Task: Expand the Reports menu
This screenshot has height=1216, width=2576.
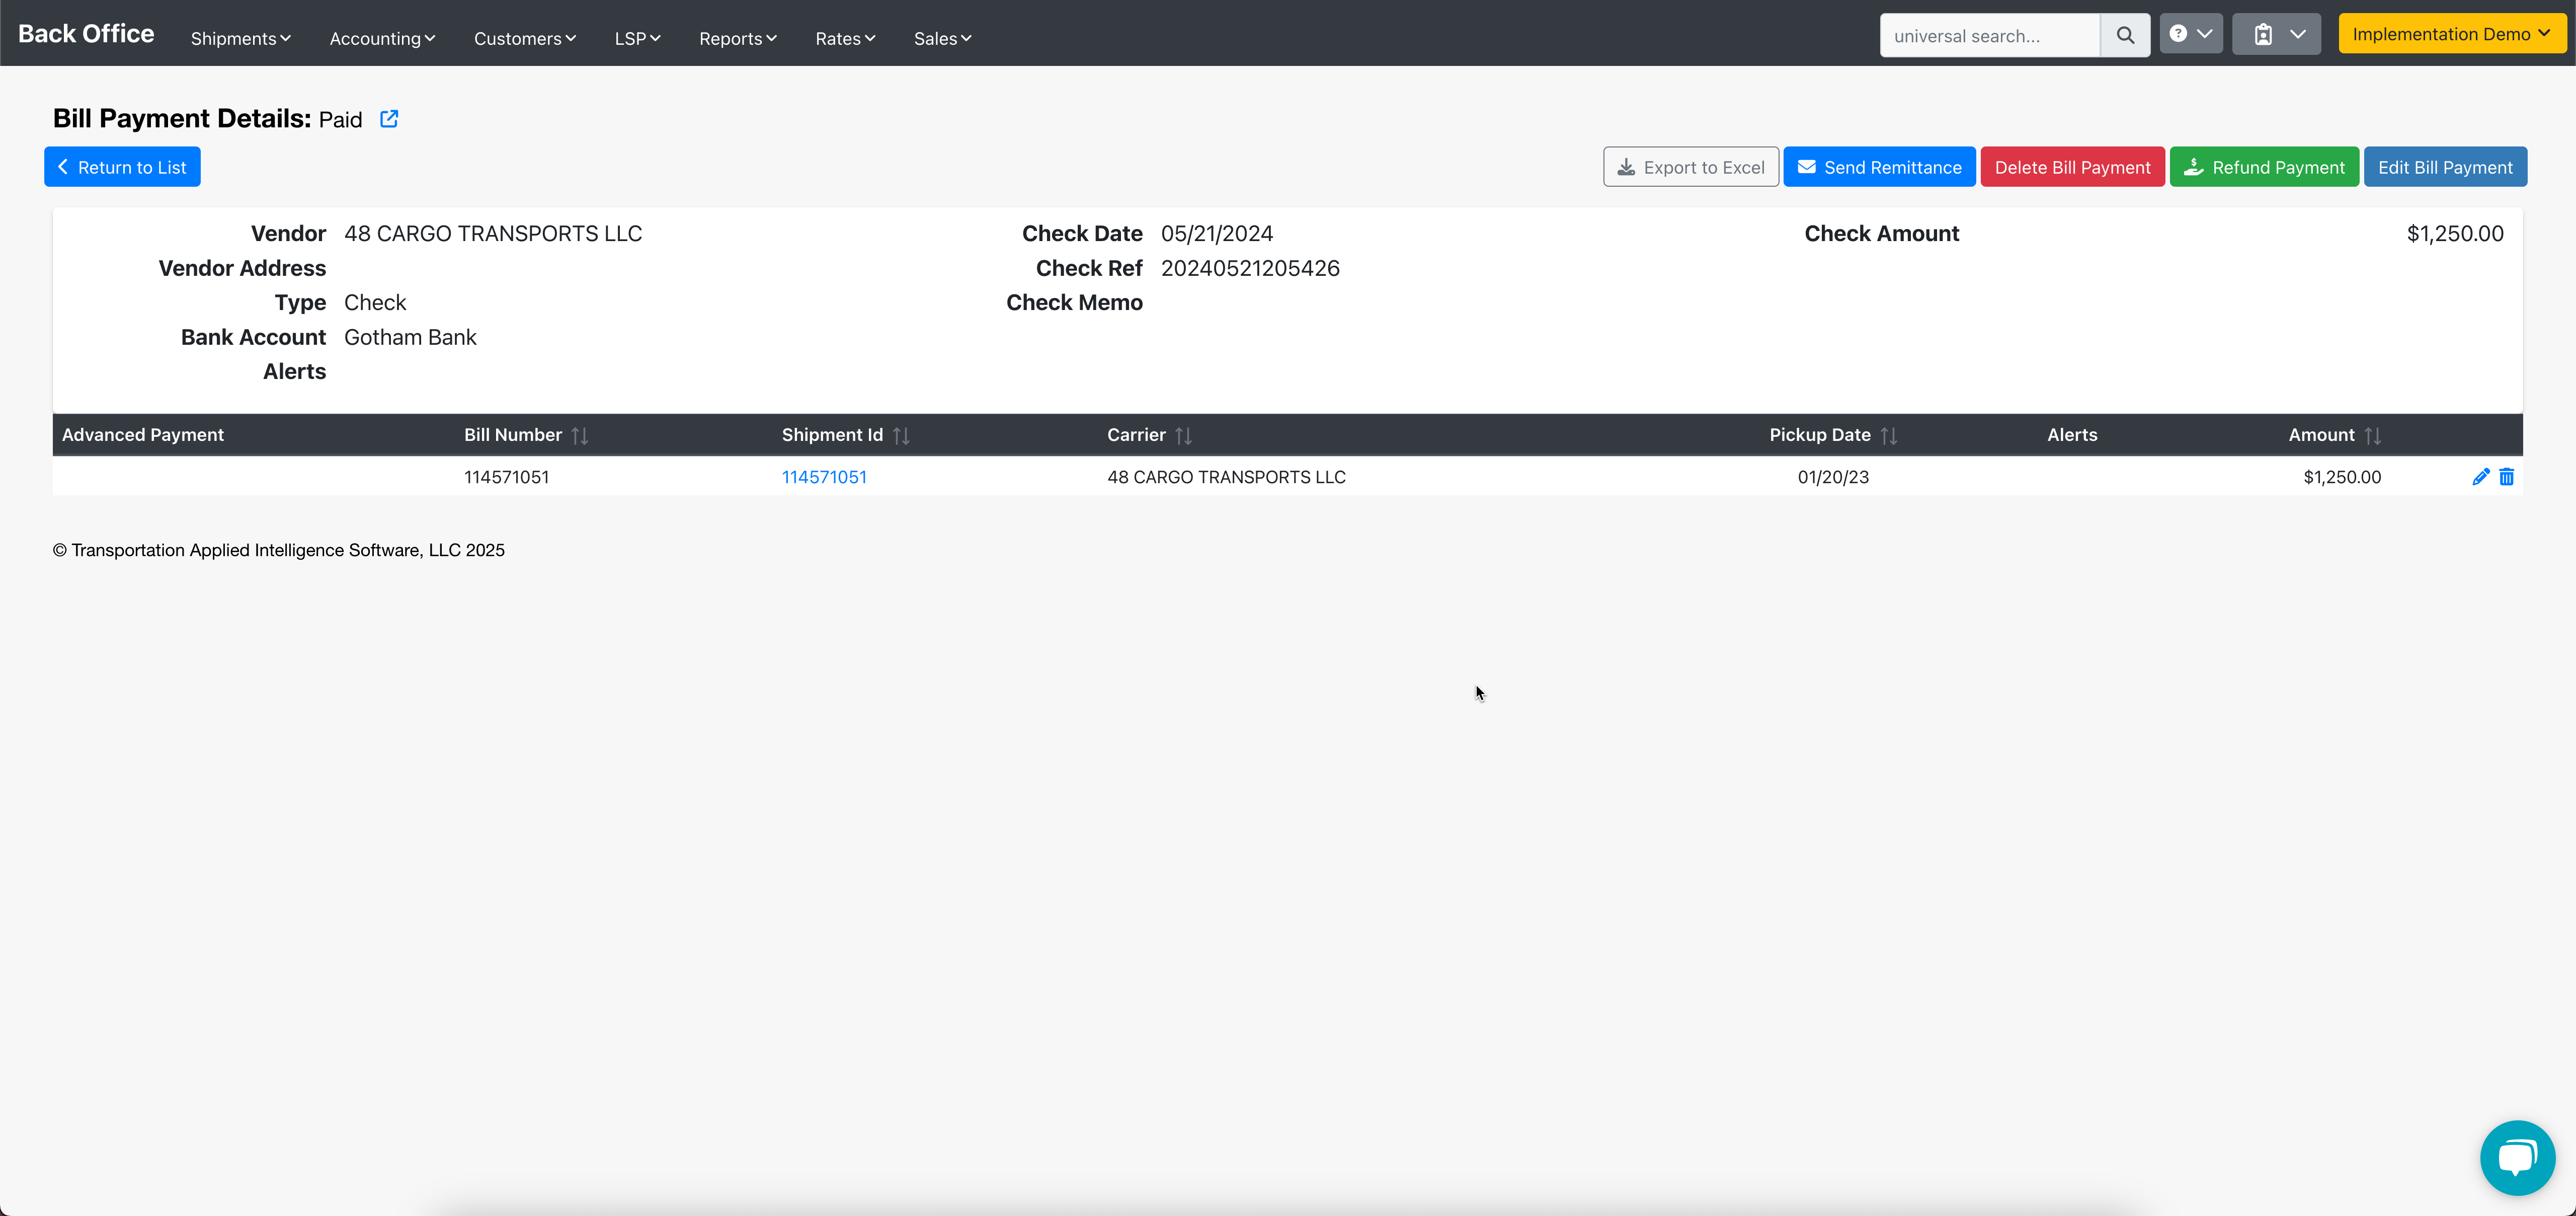Action: tap(737, 38)
